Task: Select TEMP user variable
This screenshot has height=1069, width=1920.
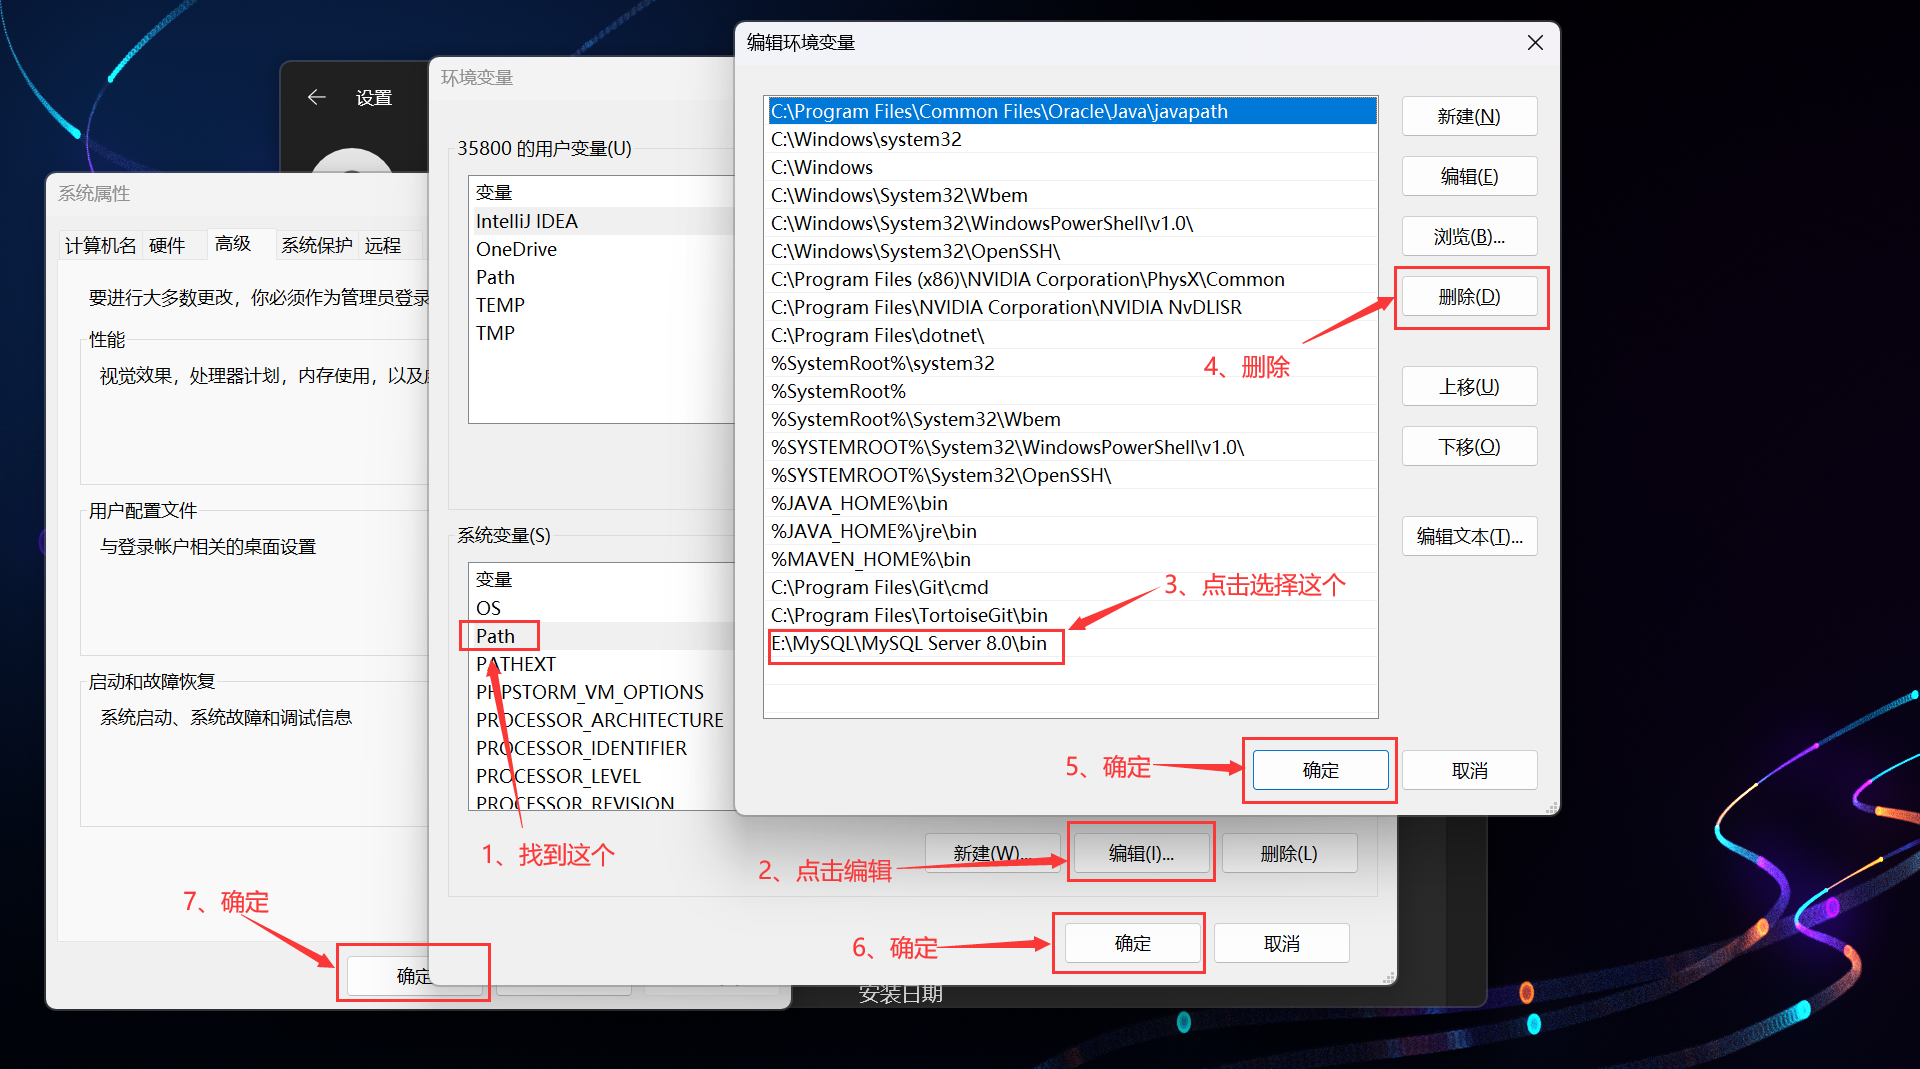Action: [x=602, y=305]
